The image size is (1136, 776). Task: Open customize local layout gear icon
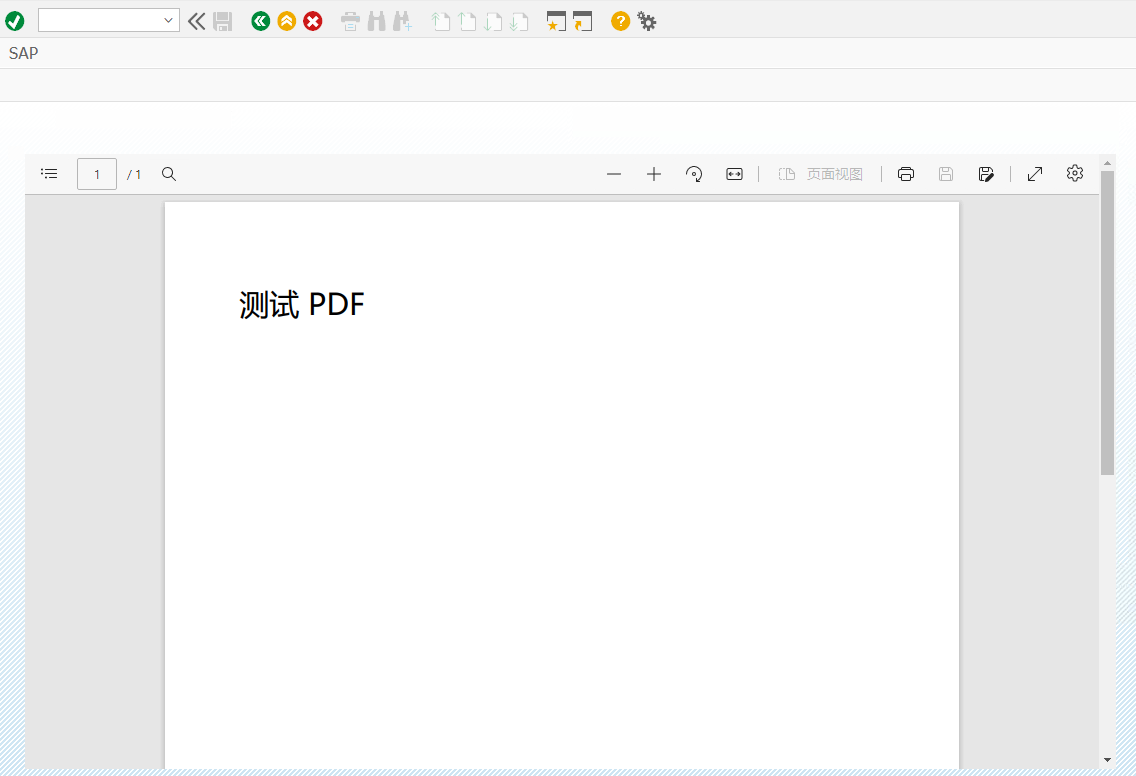click(647, 21)
